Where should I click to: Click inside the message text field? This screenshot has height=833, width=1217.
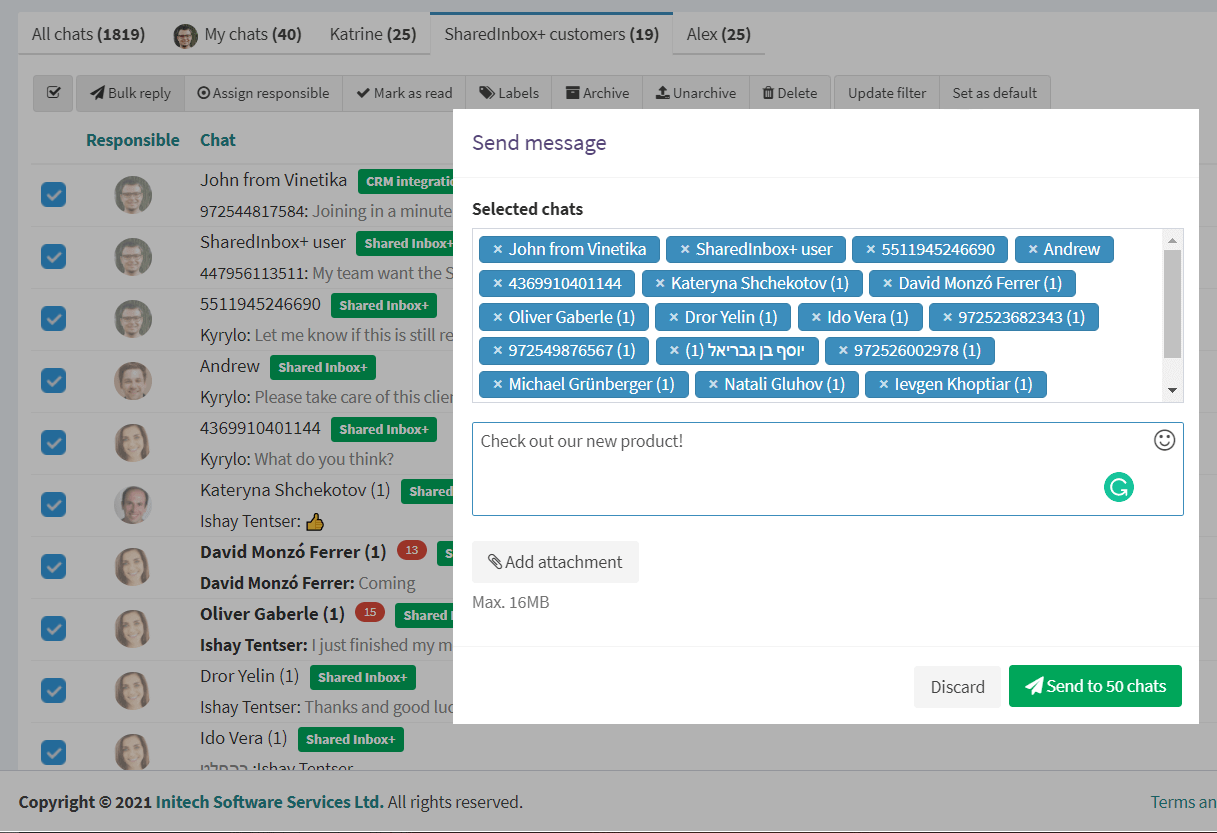coord(750,468)
